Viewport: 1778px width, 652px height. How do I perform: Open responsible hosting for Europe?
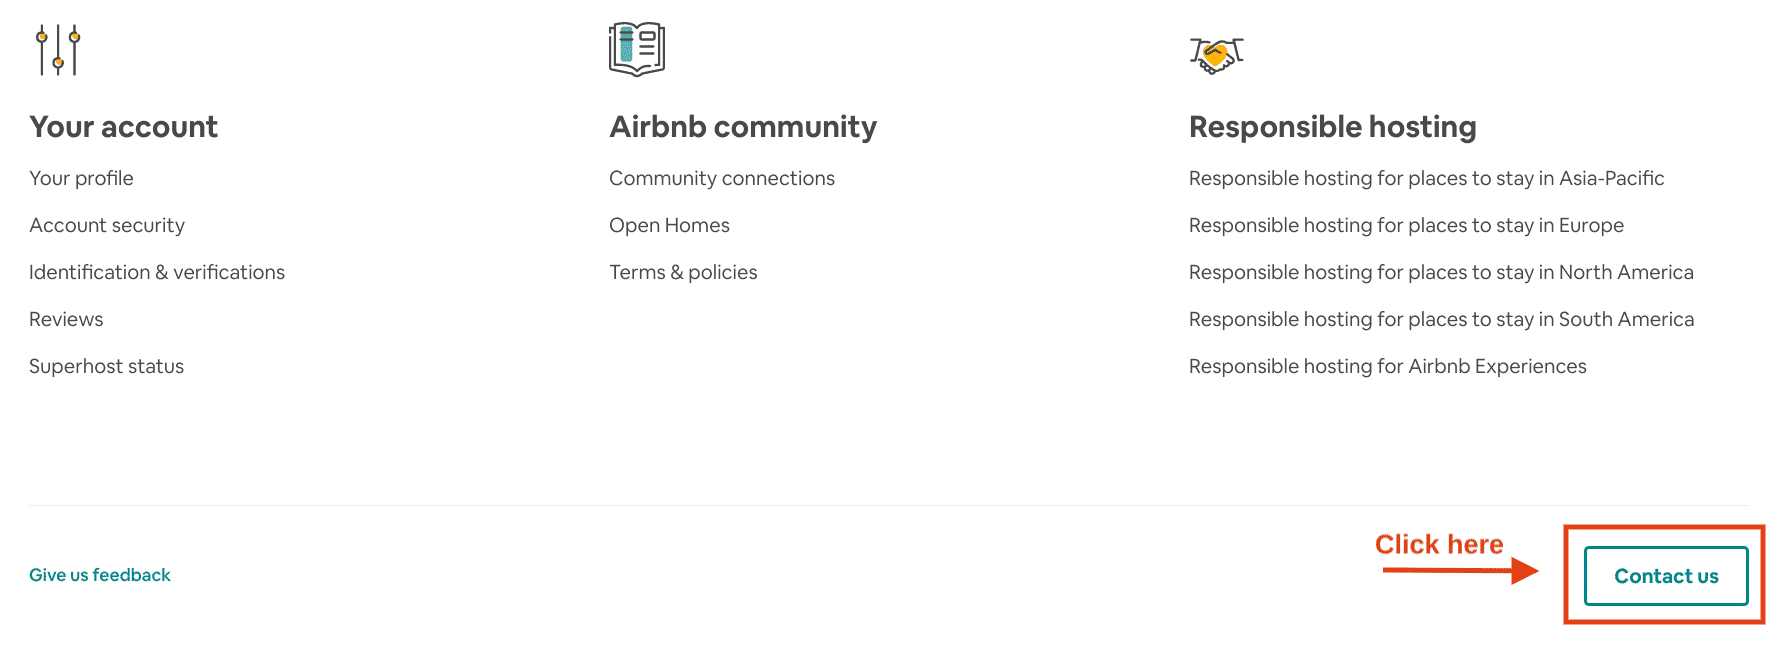(x=1406, y=225)
